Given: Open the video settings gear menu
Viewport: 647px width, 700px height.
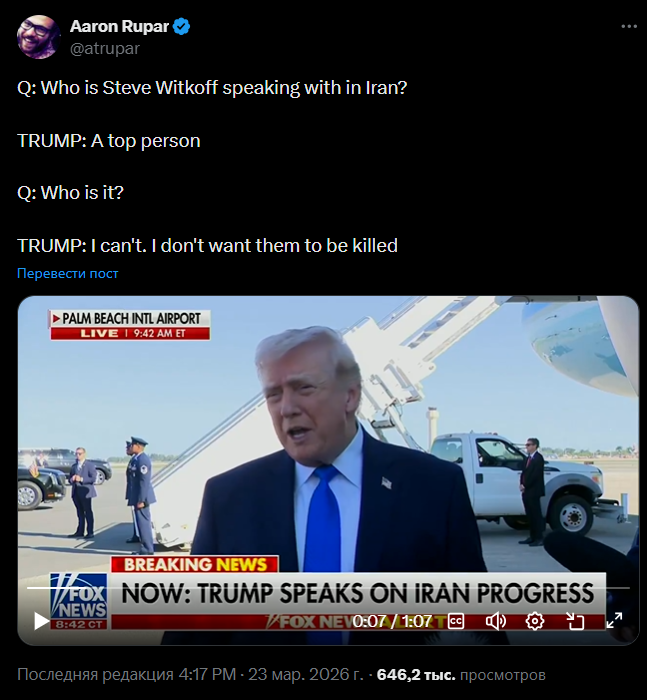Looking at the screenshot, I should coord(535,621).
